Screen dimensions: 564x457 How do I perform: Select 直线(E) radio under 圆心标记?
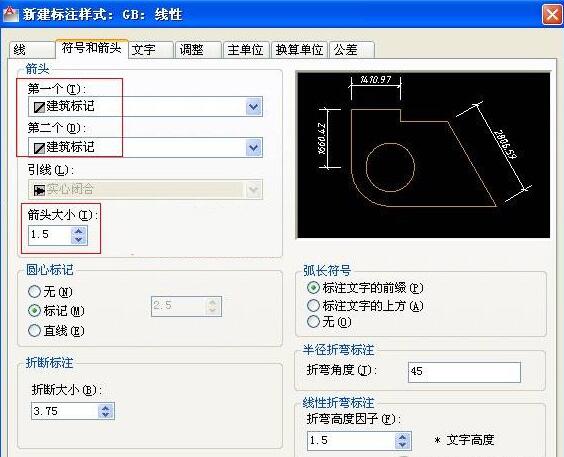(35, 330)
